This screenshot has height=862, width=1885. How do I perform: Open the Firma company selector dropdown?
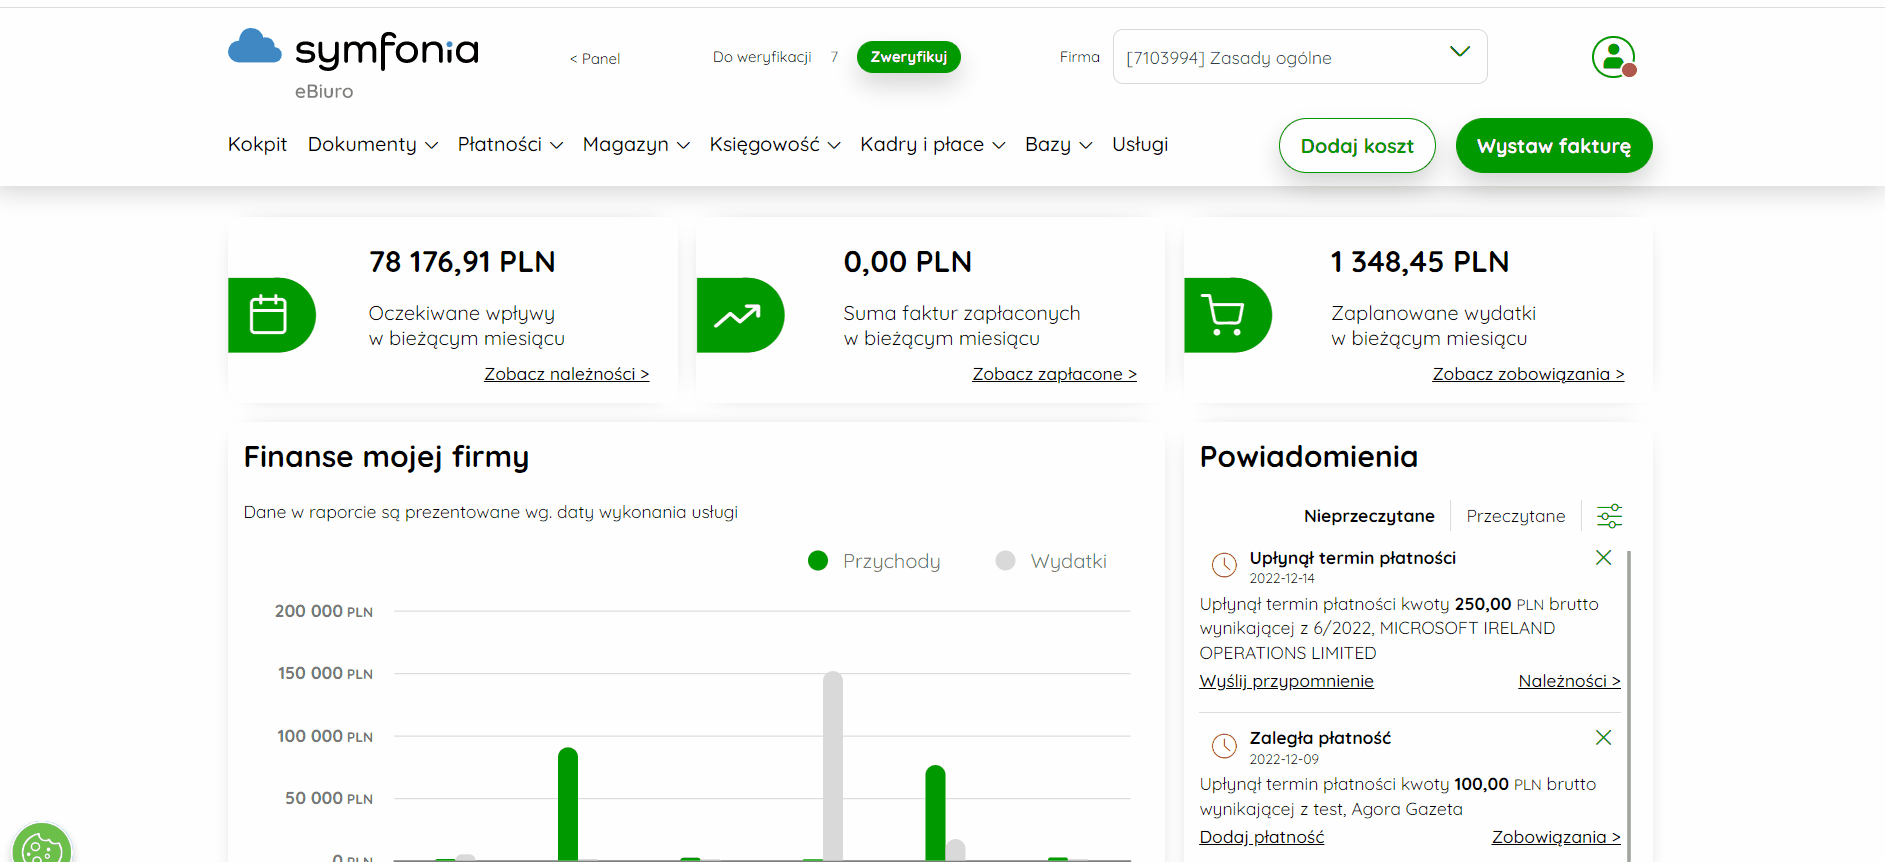coord(1300,57)
